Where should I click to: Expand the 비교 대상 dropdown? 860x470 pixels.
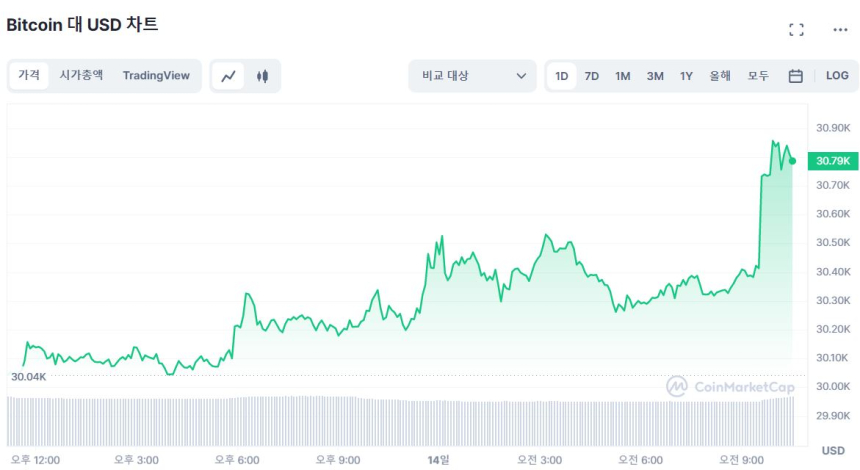472,76
